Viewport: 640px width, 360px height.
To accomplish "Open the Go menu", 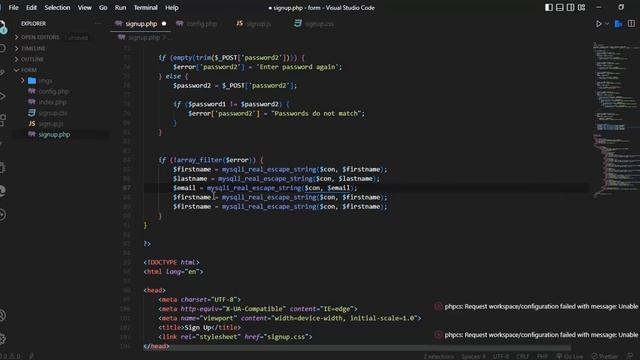I will [103, 7].
